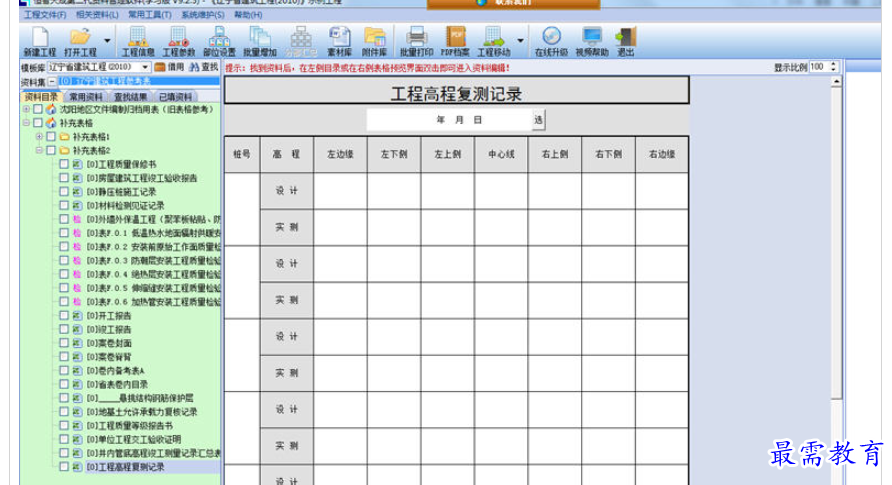The height and width of the screenshot is (485, 892).
Task: Click the pink 检 icon beside 表F.0.1
Action: tap(77, 233)
